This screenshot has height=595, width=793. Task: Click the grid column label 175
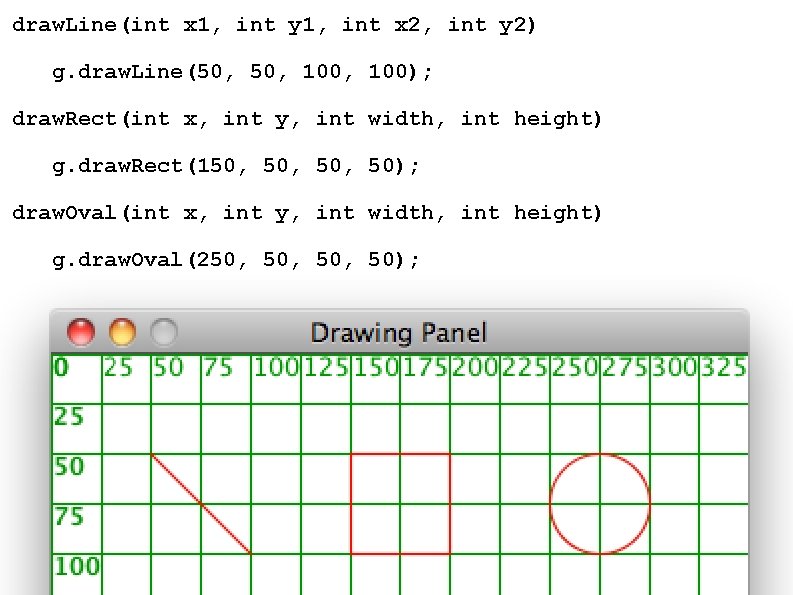425,367
